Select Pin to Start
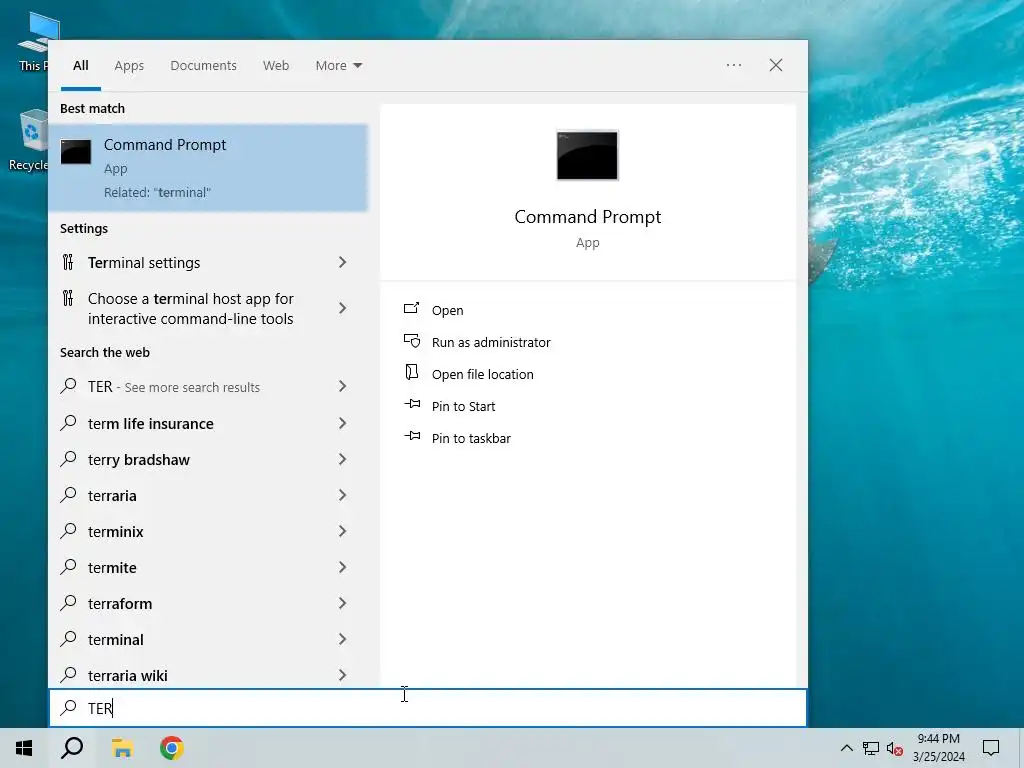Viewport: 1024px width, 768px height. tap(463, 406)
